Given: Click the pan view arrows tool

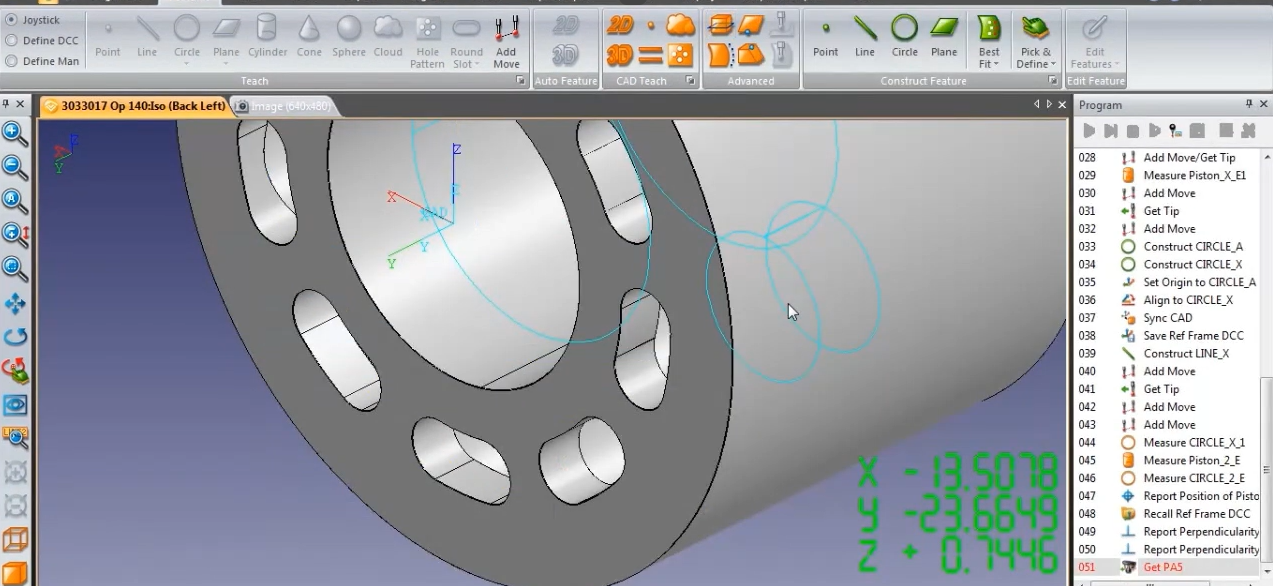Looking at the screenshot, I should pyautogui.click(x=14, y=303).
